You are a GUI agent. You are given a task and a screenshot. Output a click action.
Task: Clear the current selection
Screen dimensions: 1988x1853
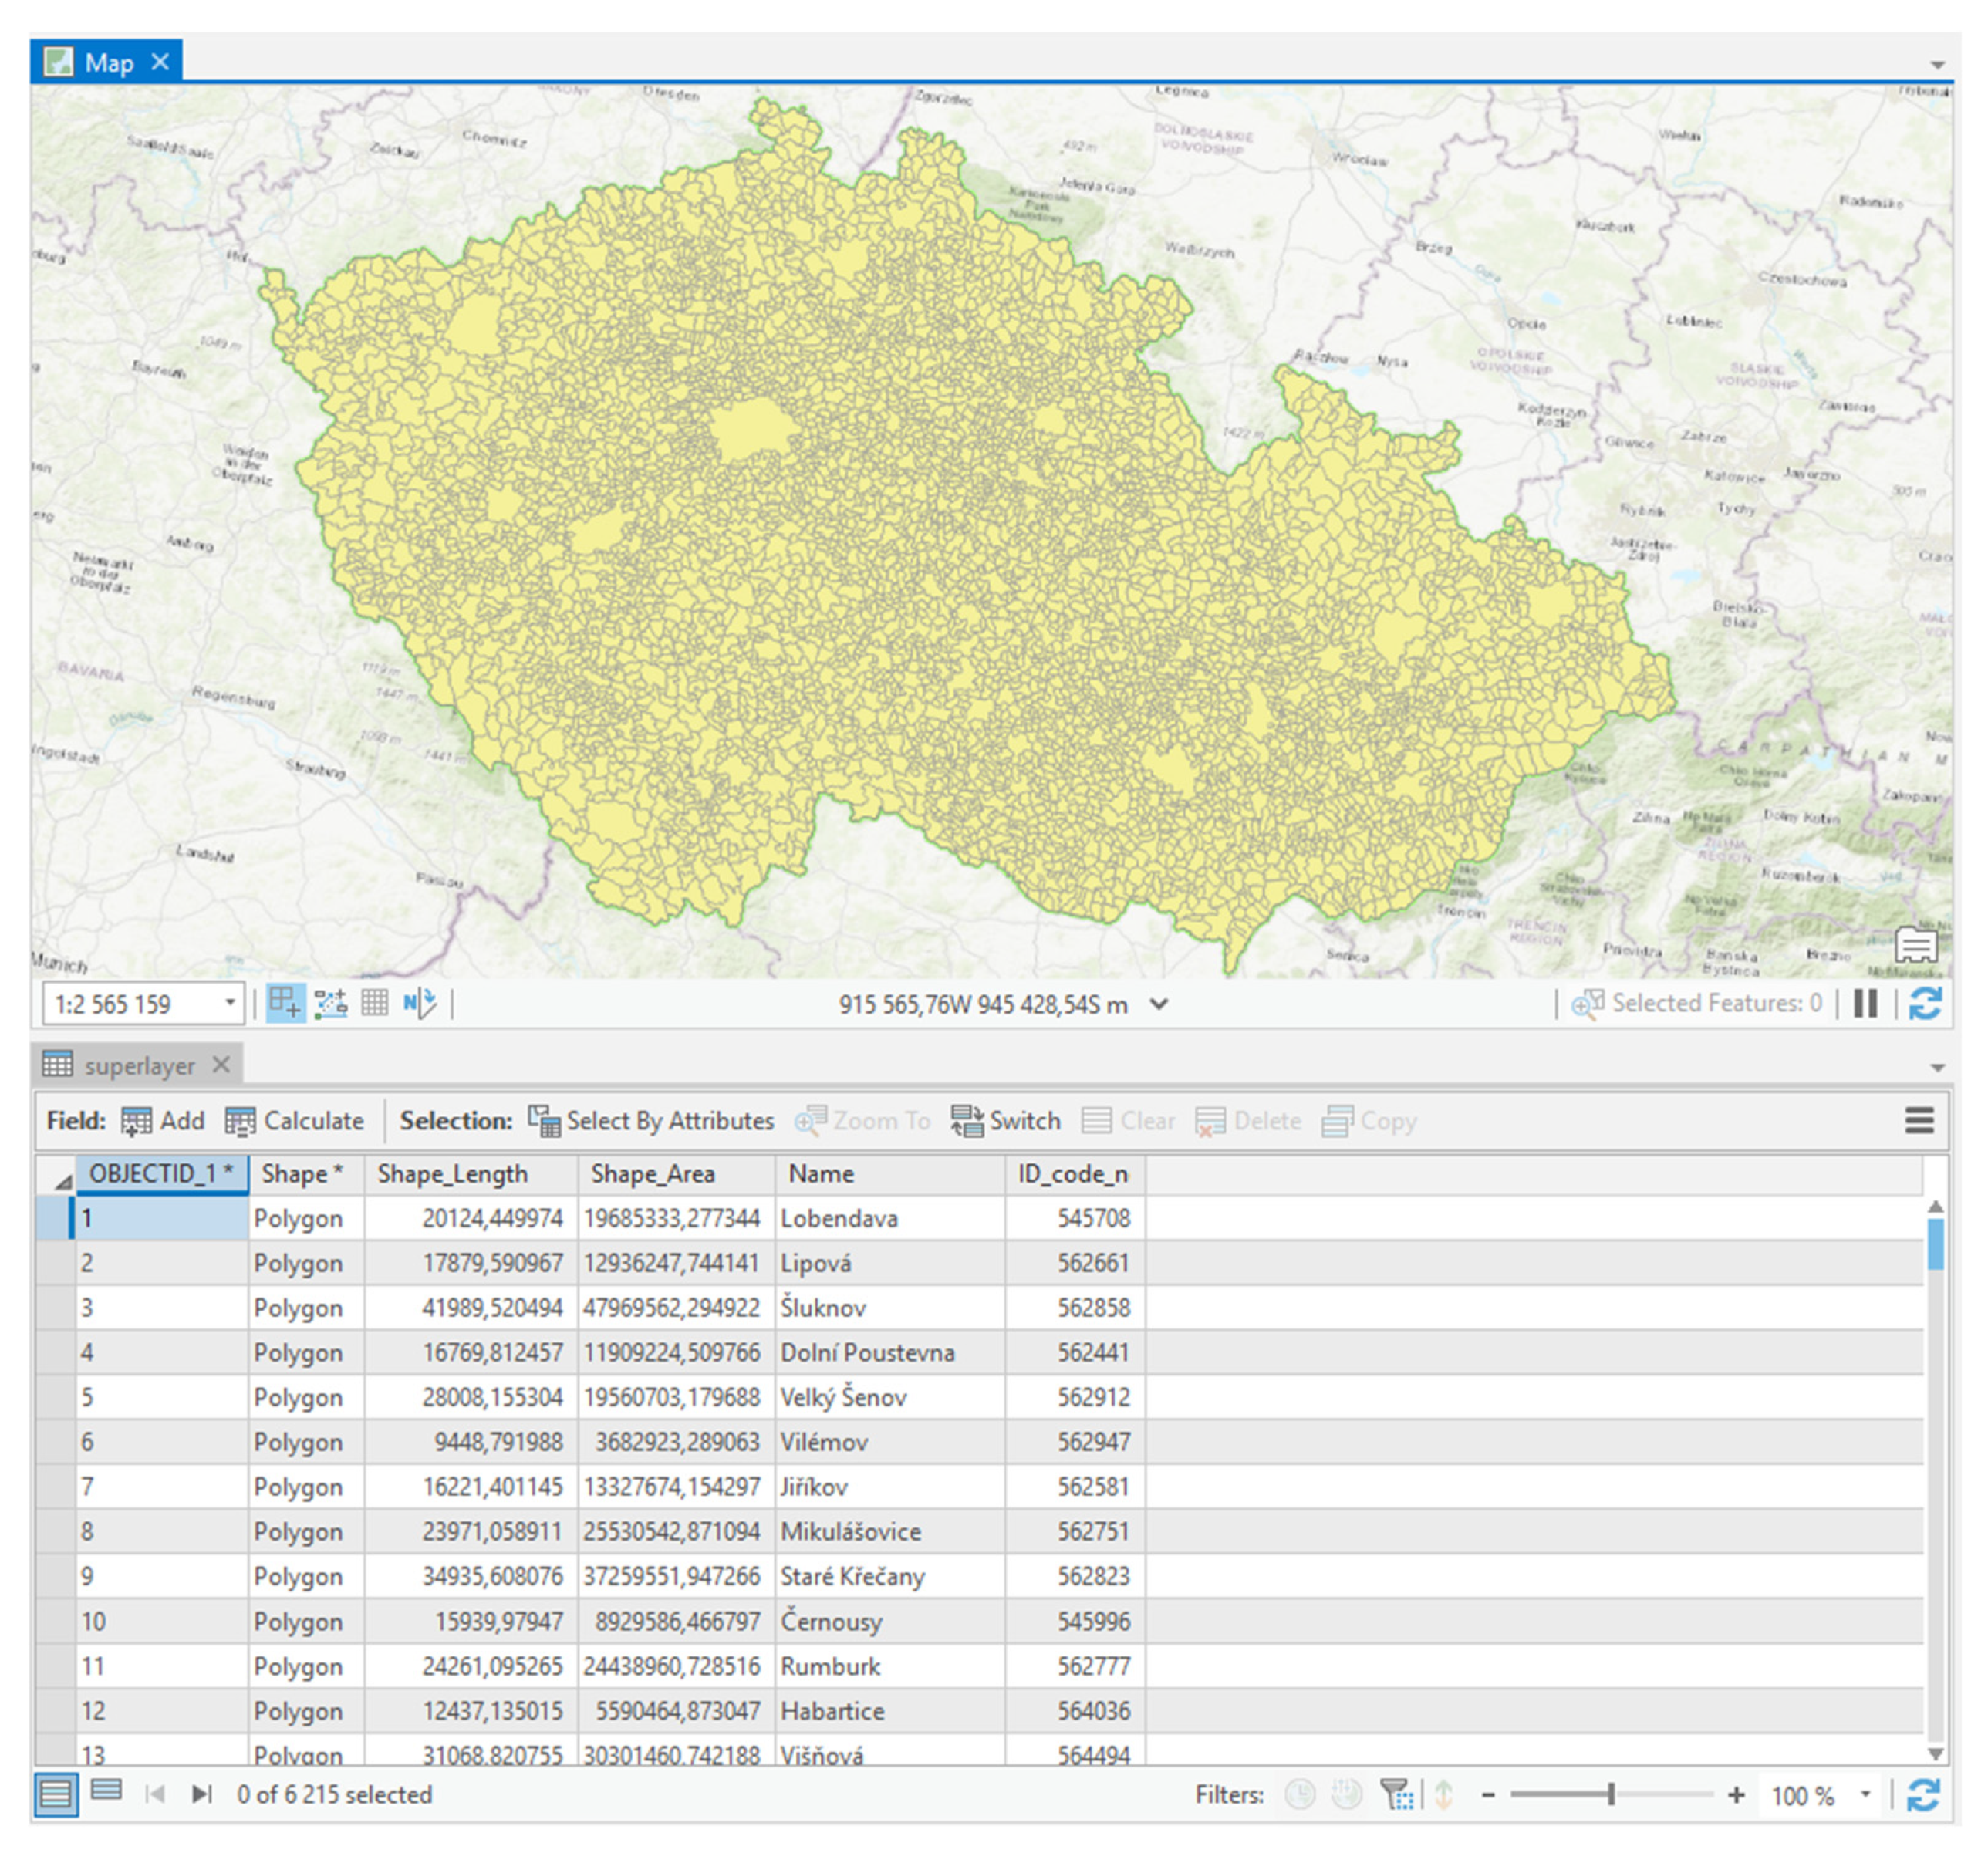pyautogui.click(x=1129, y=1121)
